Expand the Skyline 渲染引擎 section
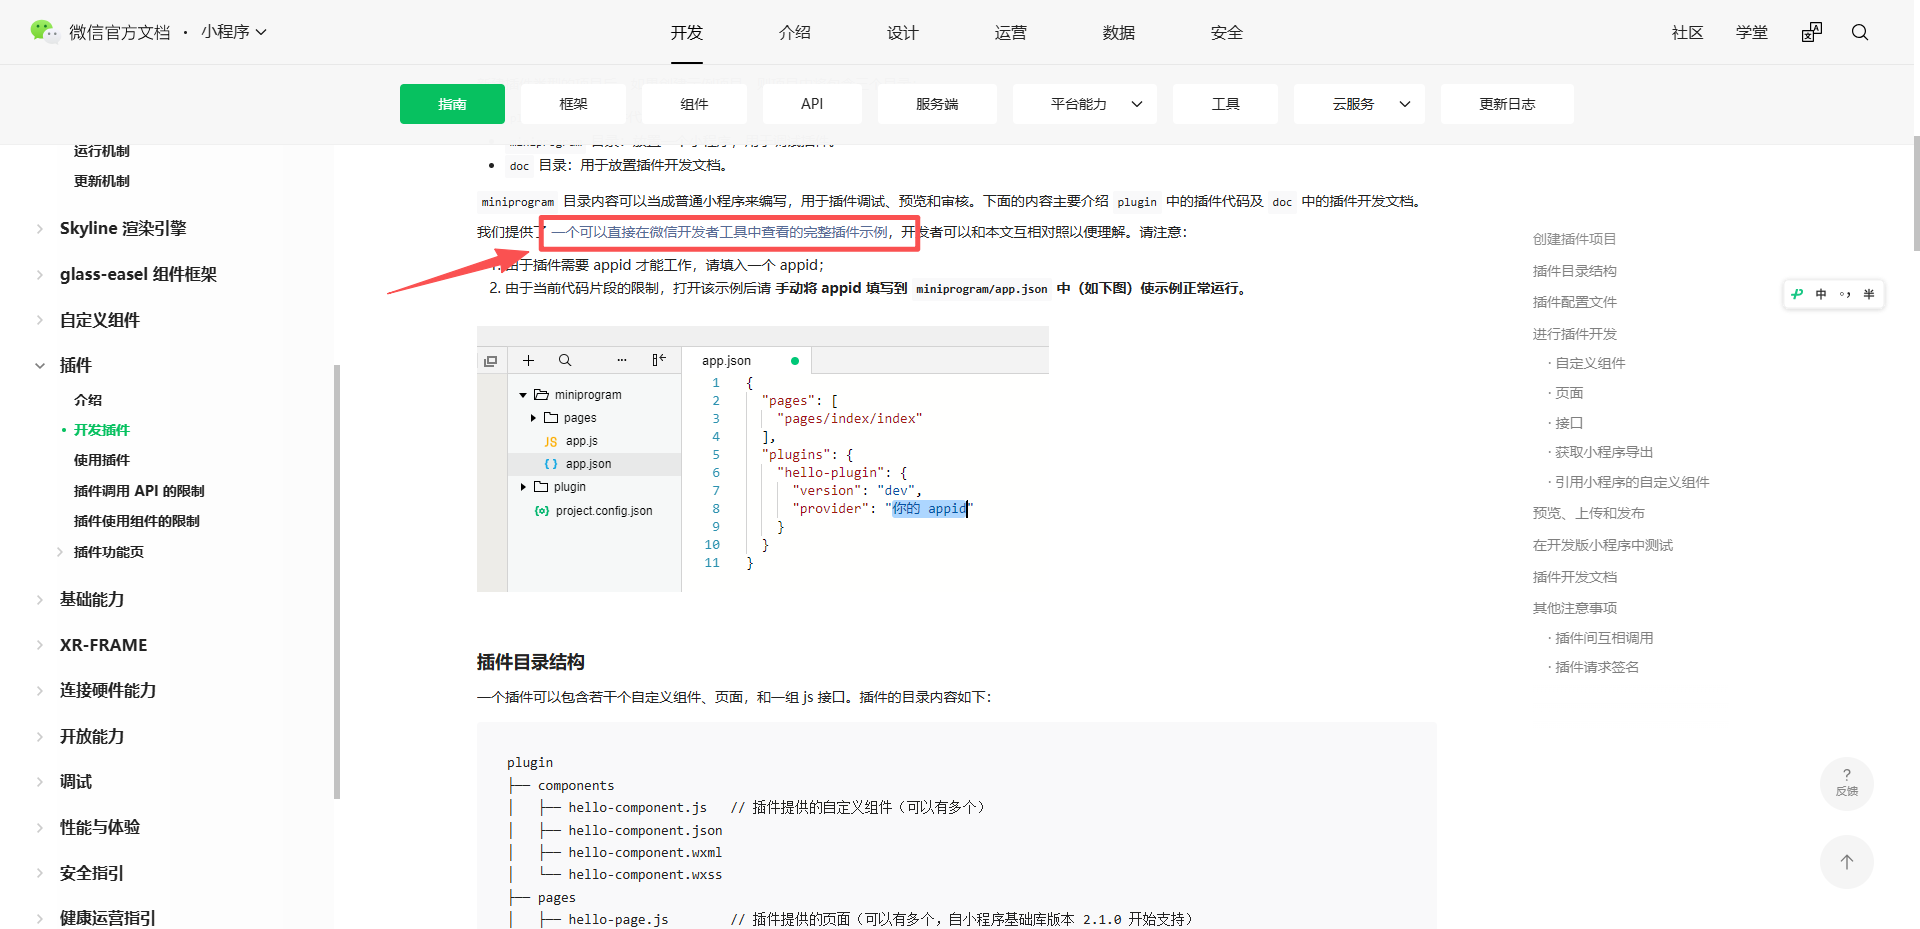 coord(40,229)
